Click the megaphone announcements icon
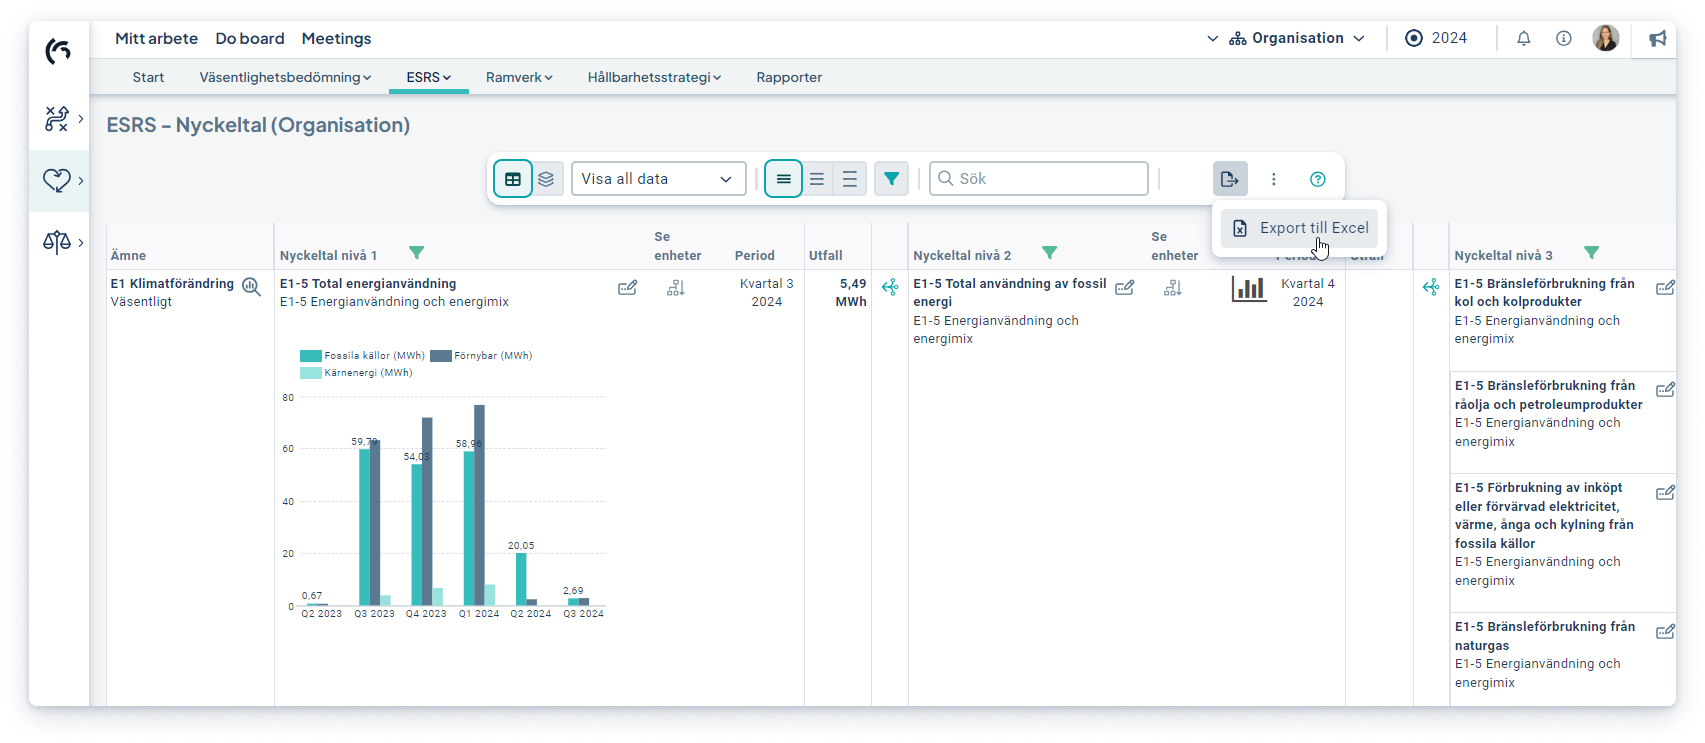1705x743 pixels. (1658, 38)
